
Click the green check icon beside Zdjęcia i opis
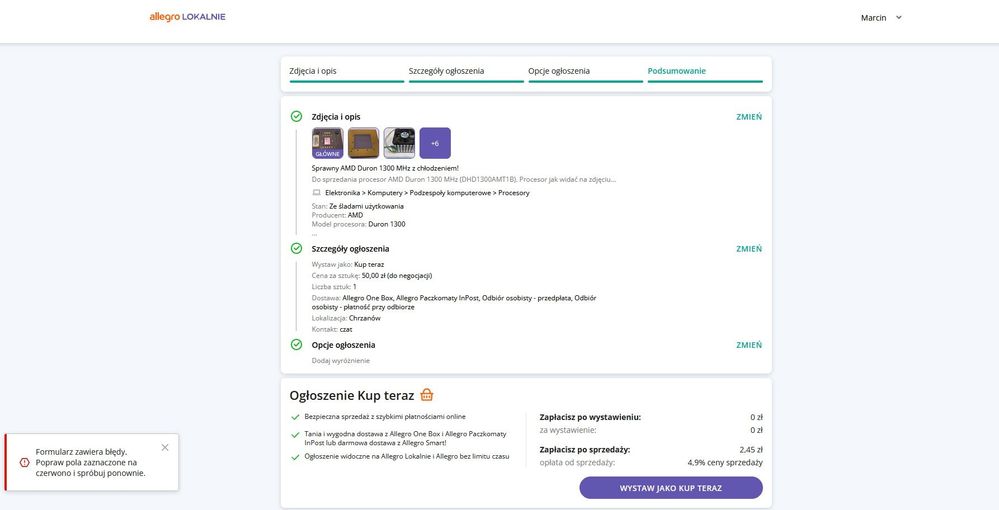pos(296,116)
